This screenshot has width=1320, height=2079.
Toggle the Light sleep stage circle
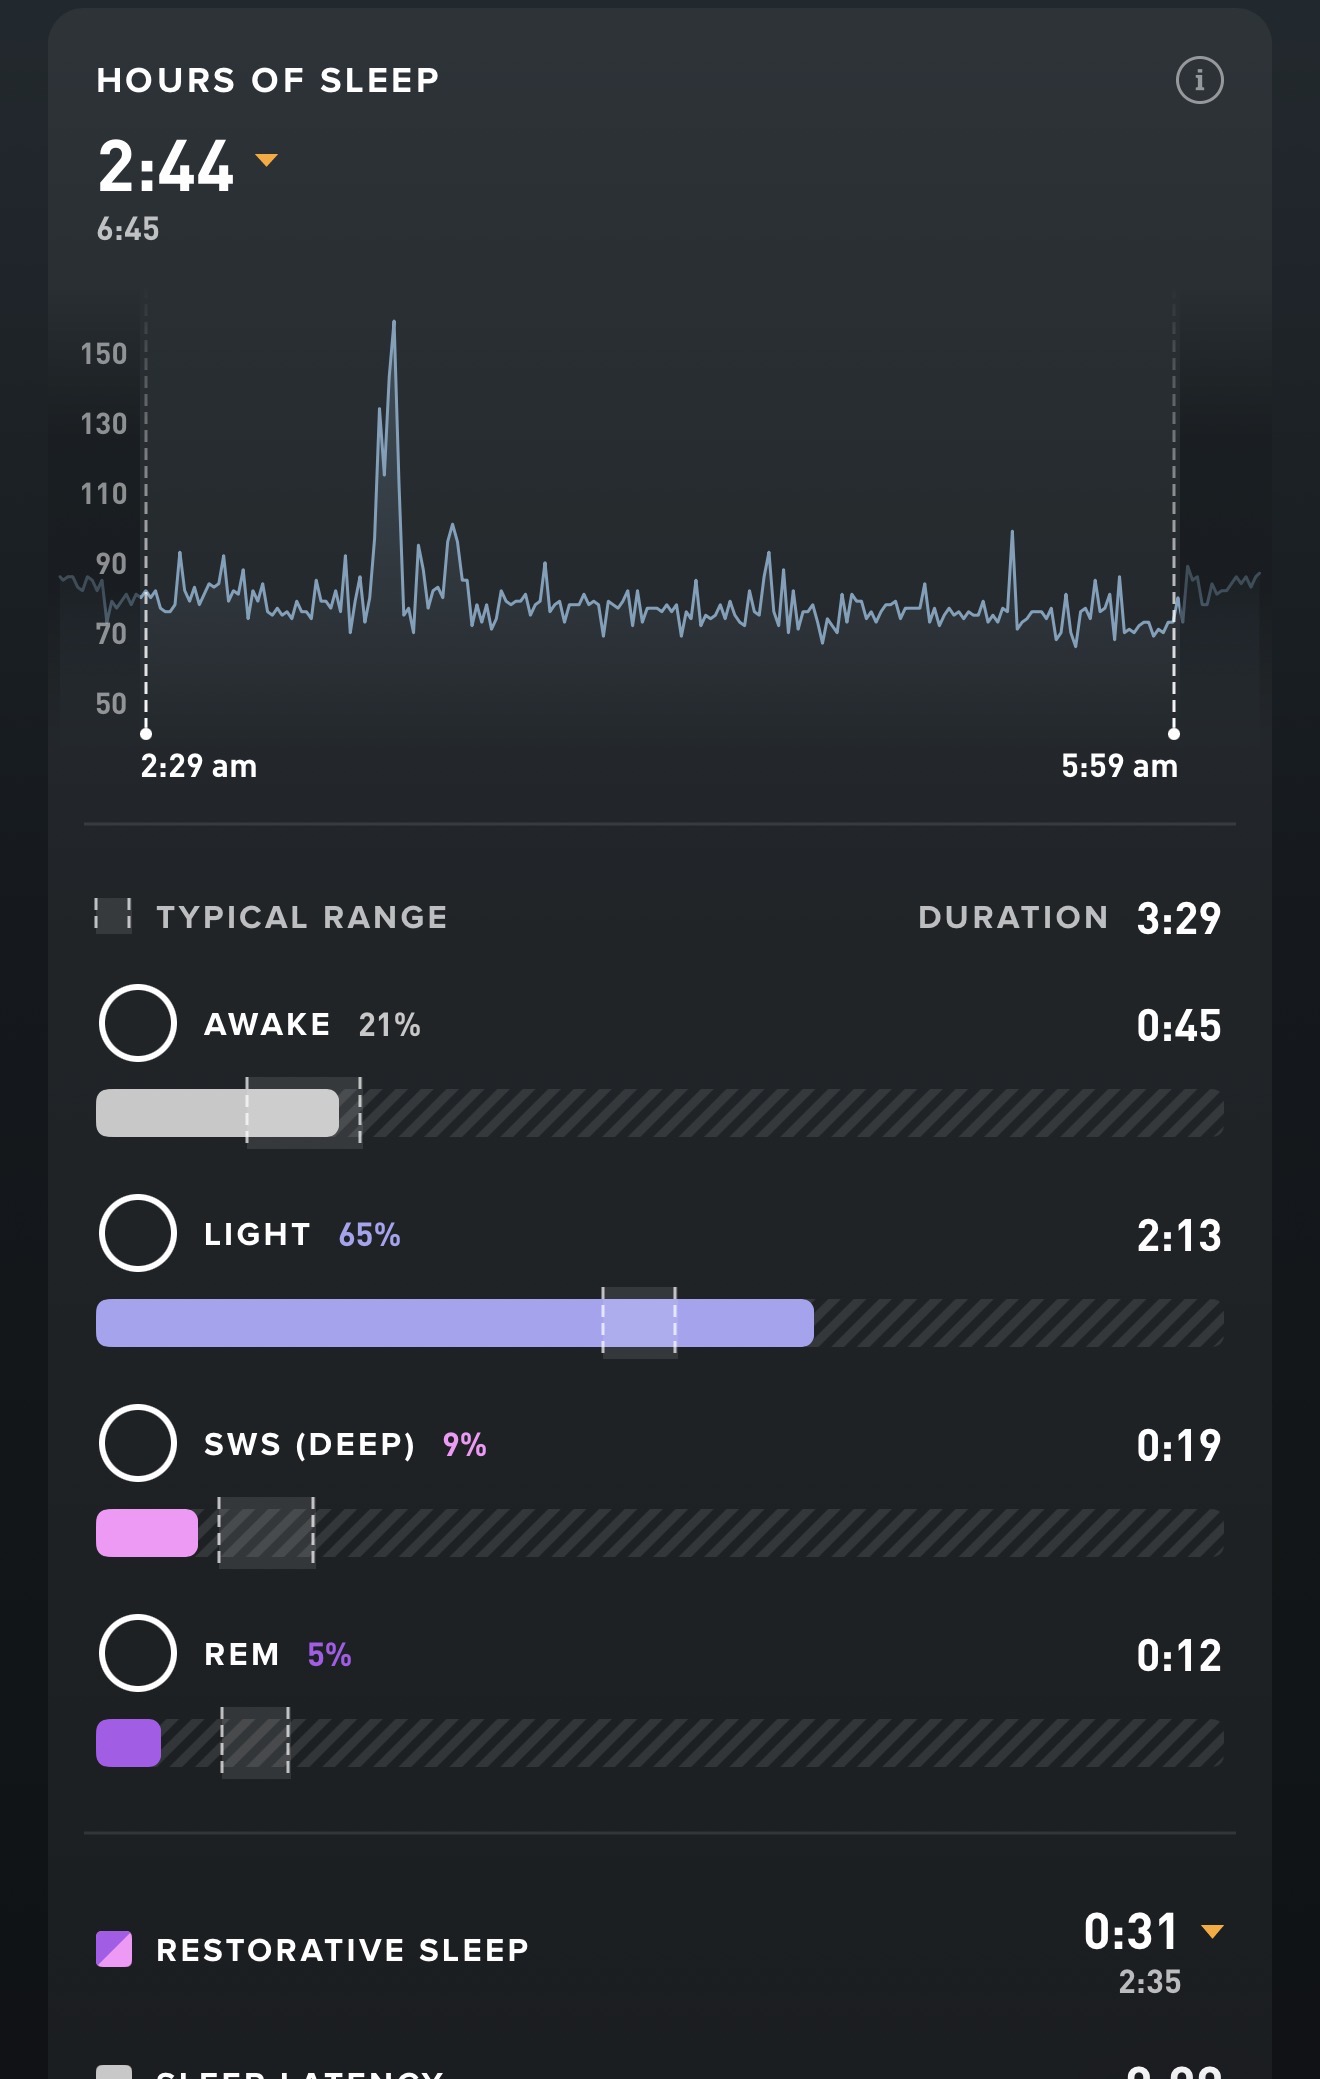coord(138,1233)
